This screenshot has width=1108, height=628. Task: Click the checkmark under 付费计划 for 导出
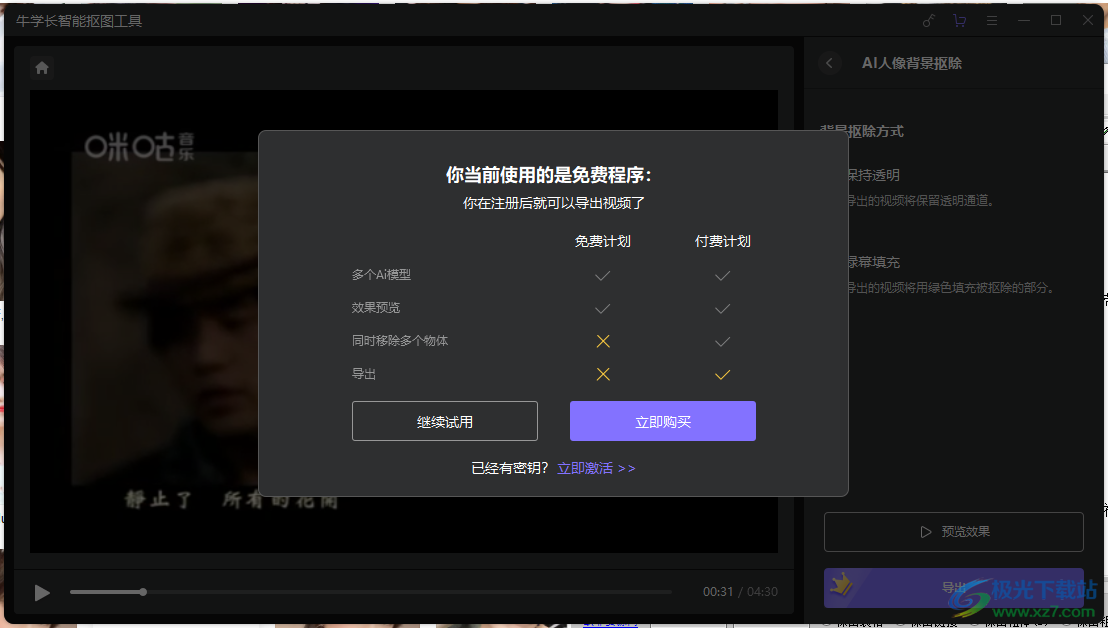click(722, 374)
